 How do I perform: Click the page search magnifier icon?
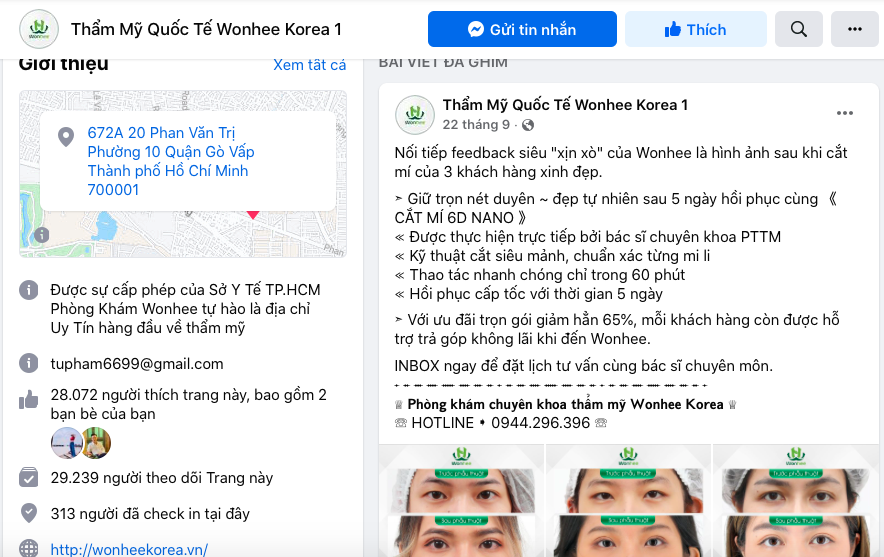(798, 29)
